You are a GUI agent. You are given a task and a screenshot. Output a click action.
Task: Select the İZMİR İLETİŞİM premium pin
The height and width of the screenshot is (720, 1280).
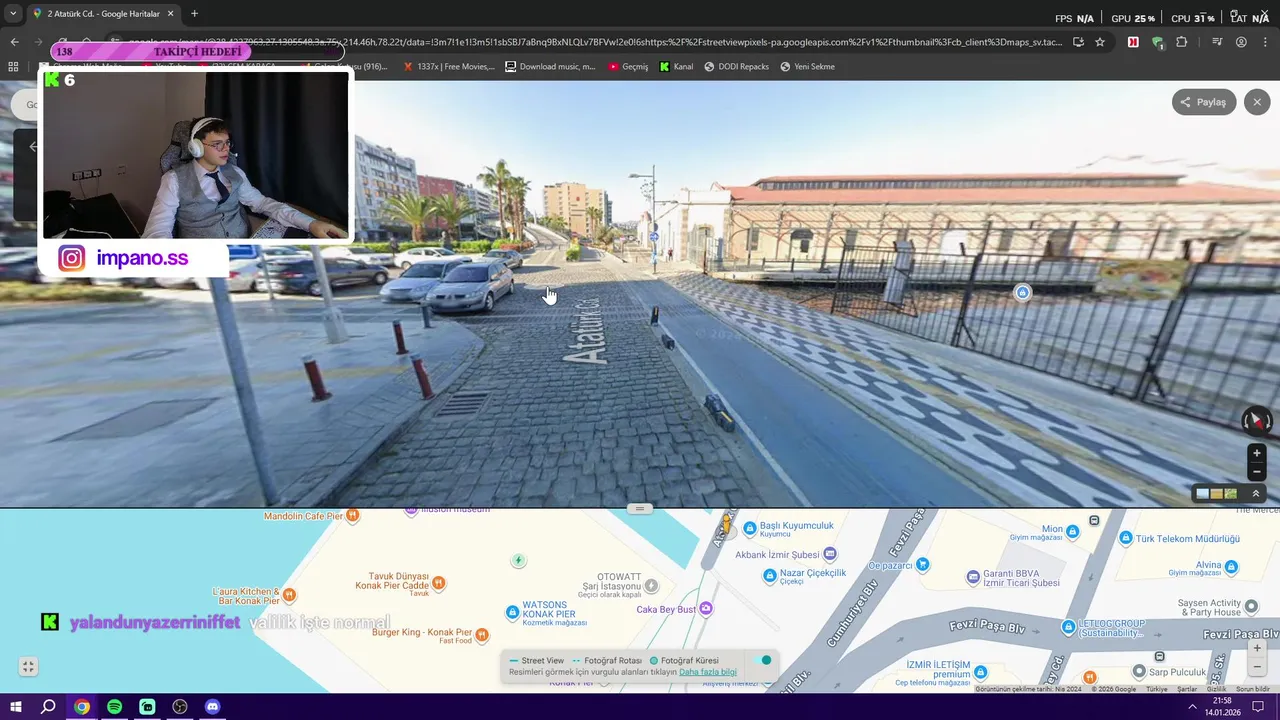pyautogui.click(x=980, y=672)
